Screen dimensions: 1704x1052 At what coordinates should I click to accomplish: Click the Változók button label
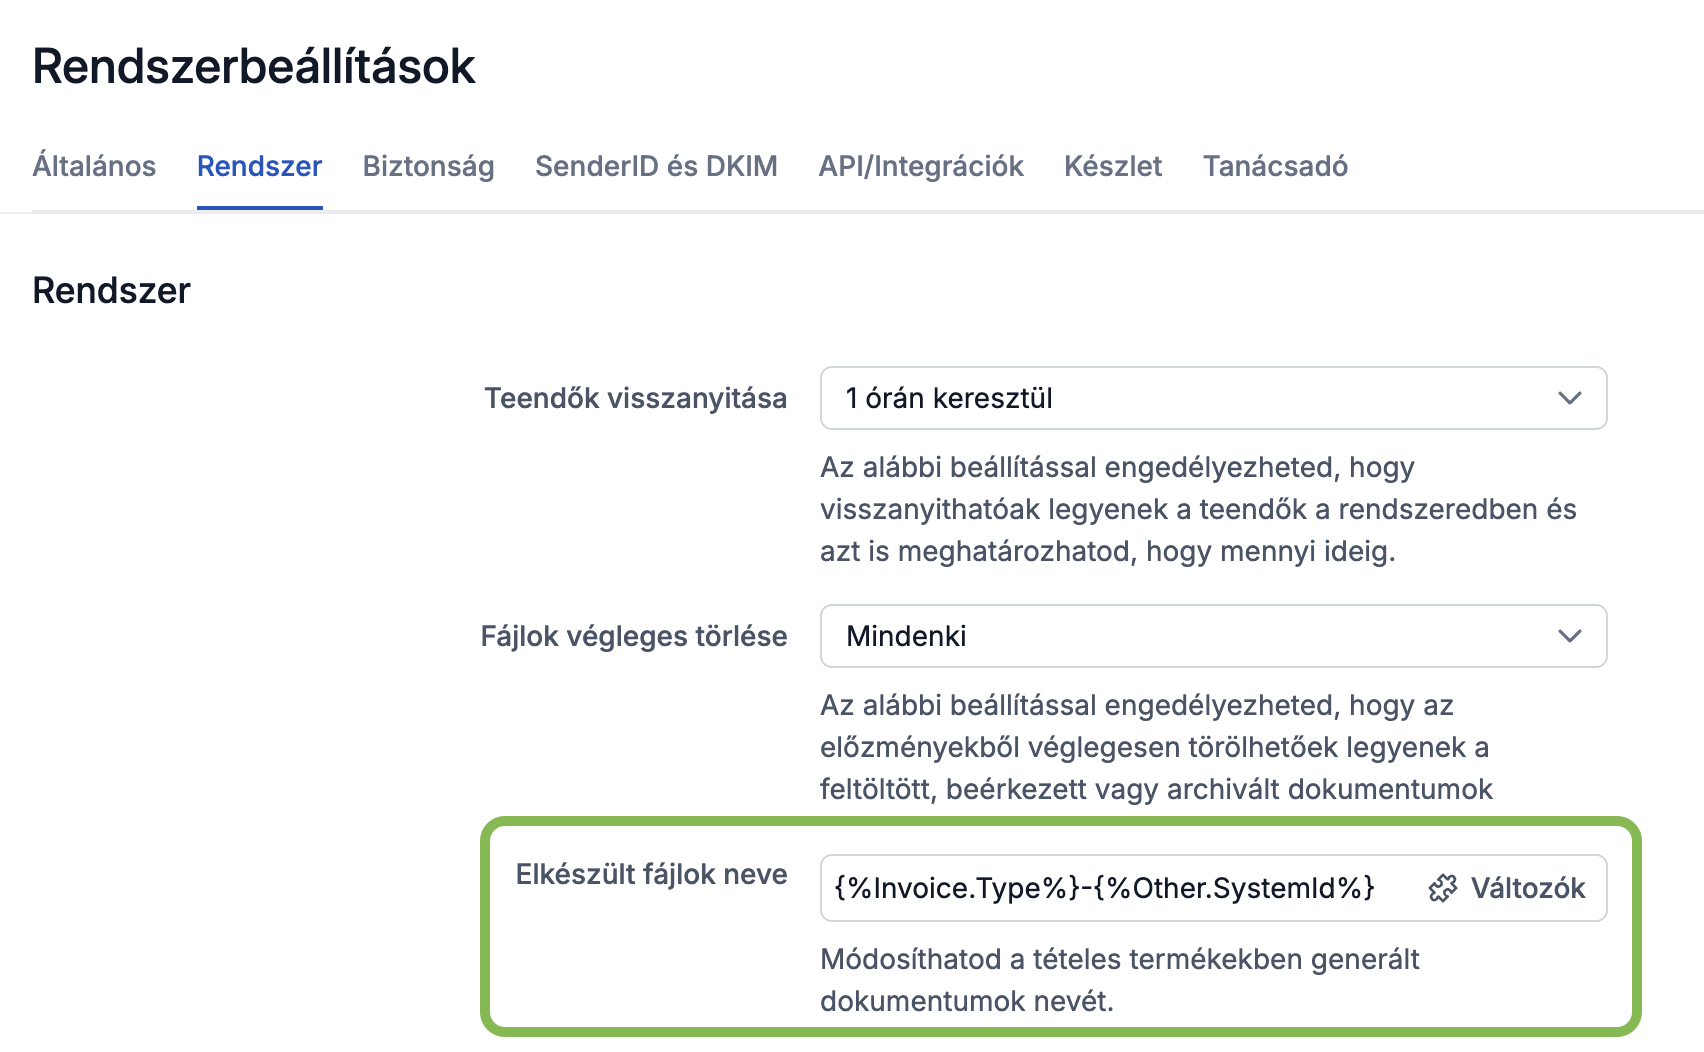click(1528, 888)
